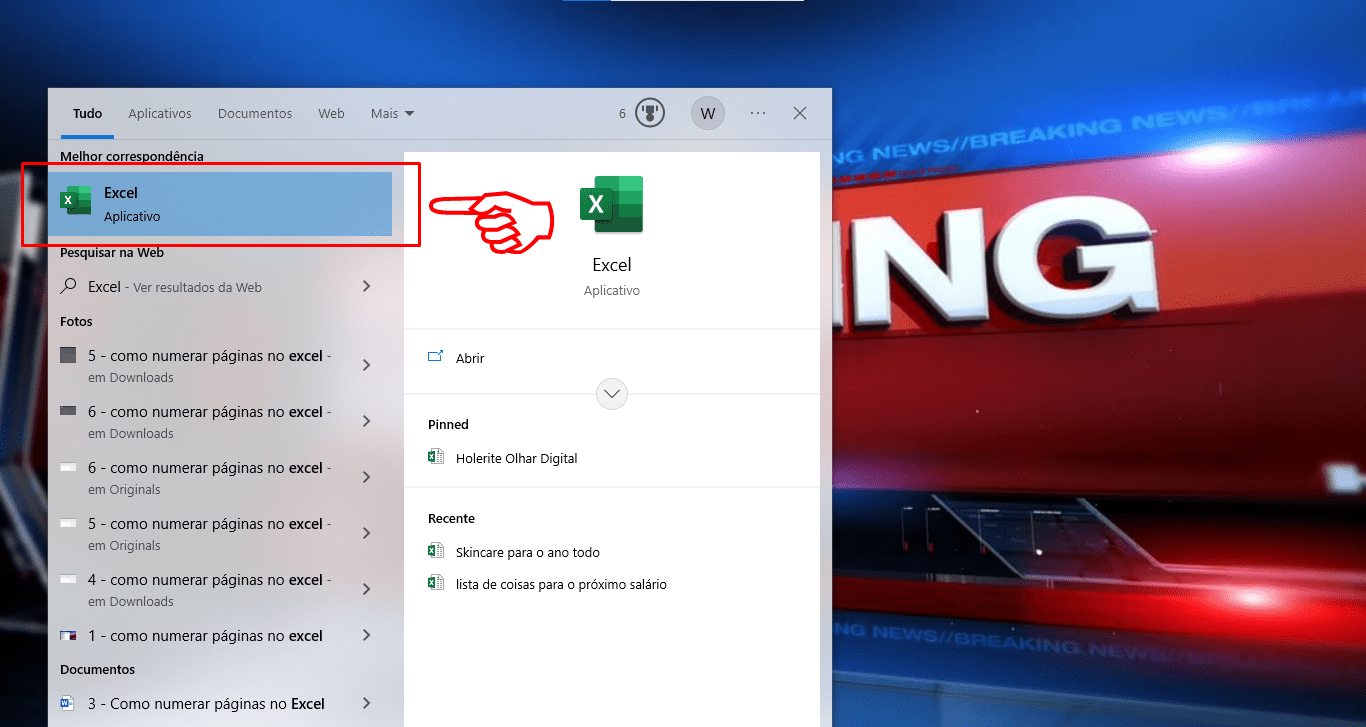1366x727 pixels.
Task: Click Excel file icon beside lista de coisas
Action: coord(435,583)
